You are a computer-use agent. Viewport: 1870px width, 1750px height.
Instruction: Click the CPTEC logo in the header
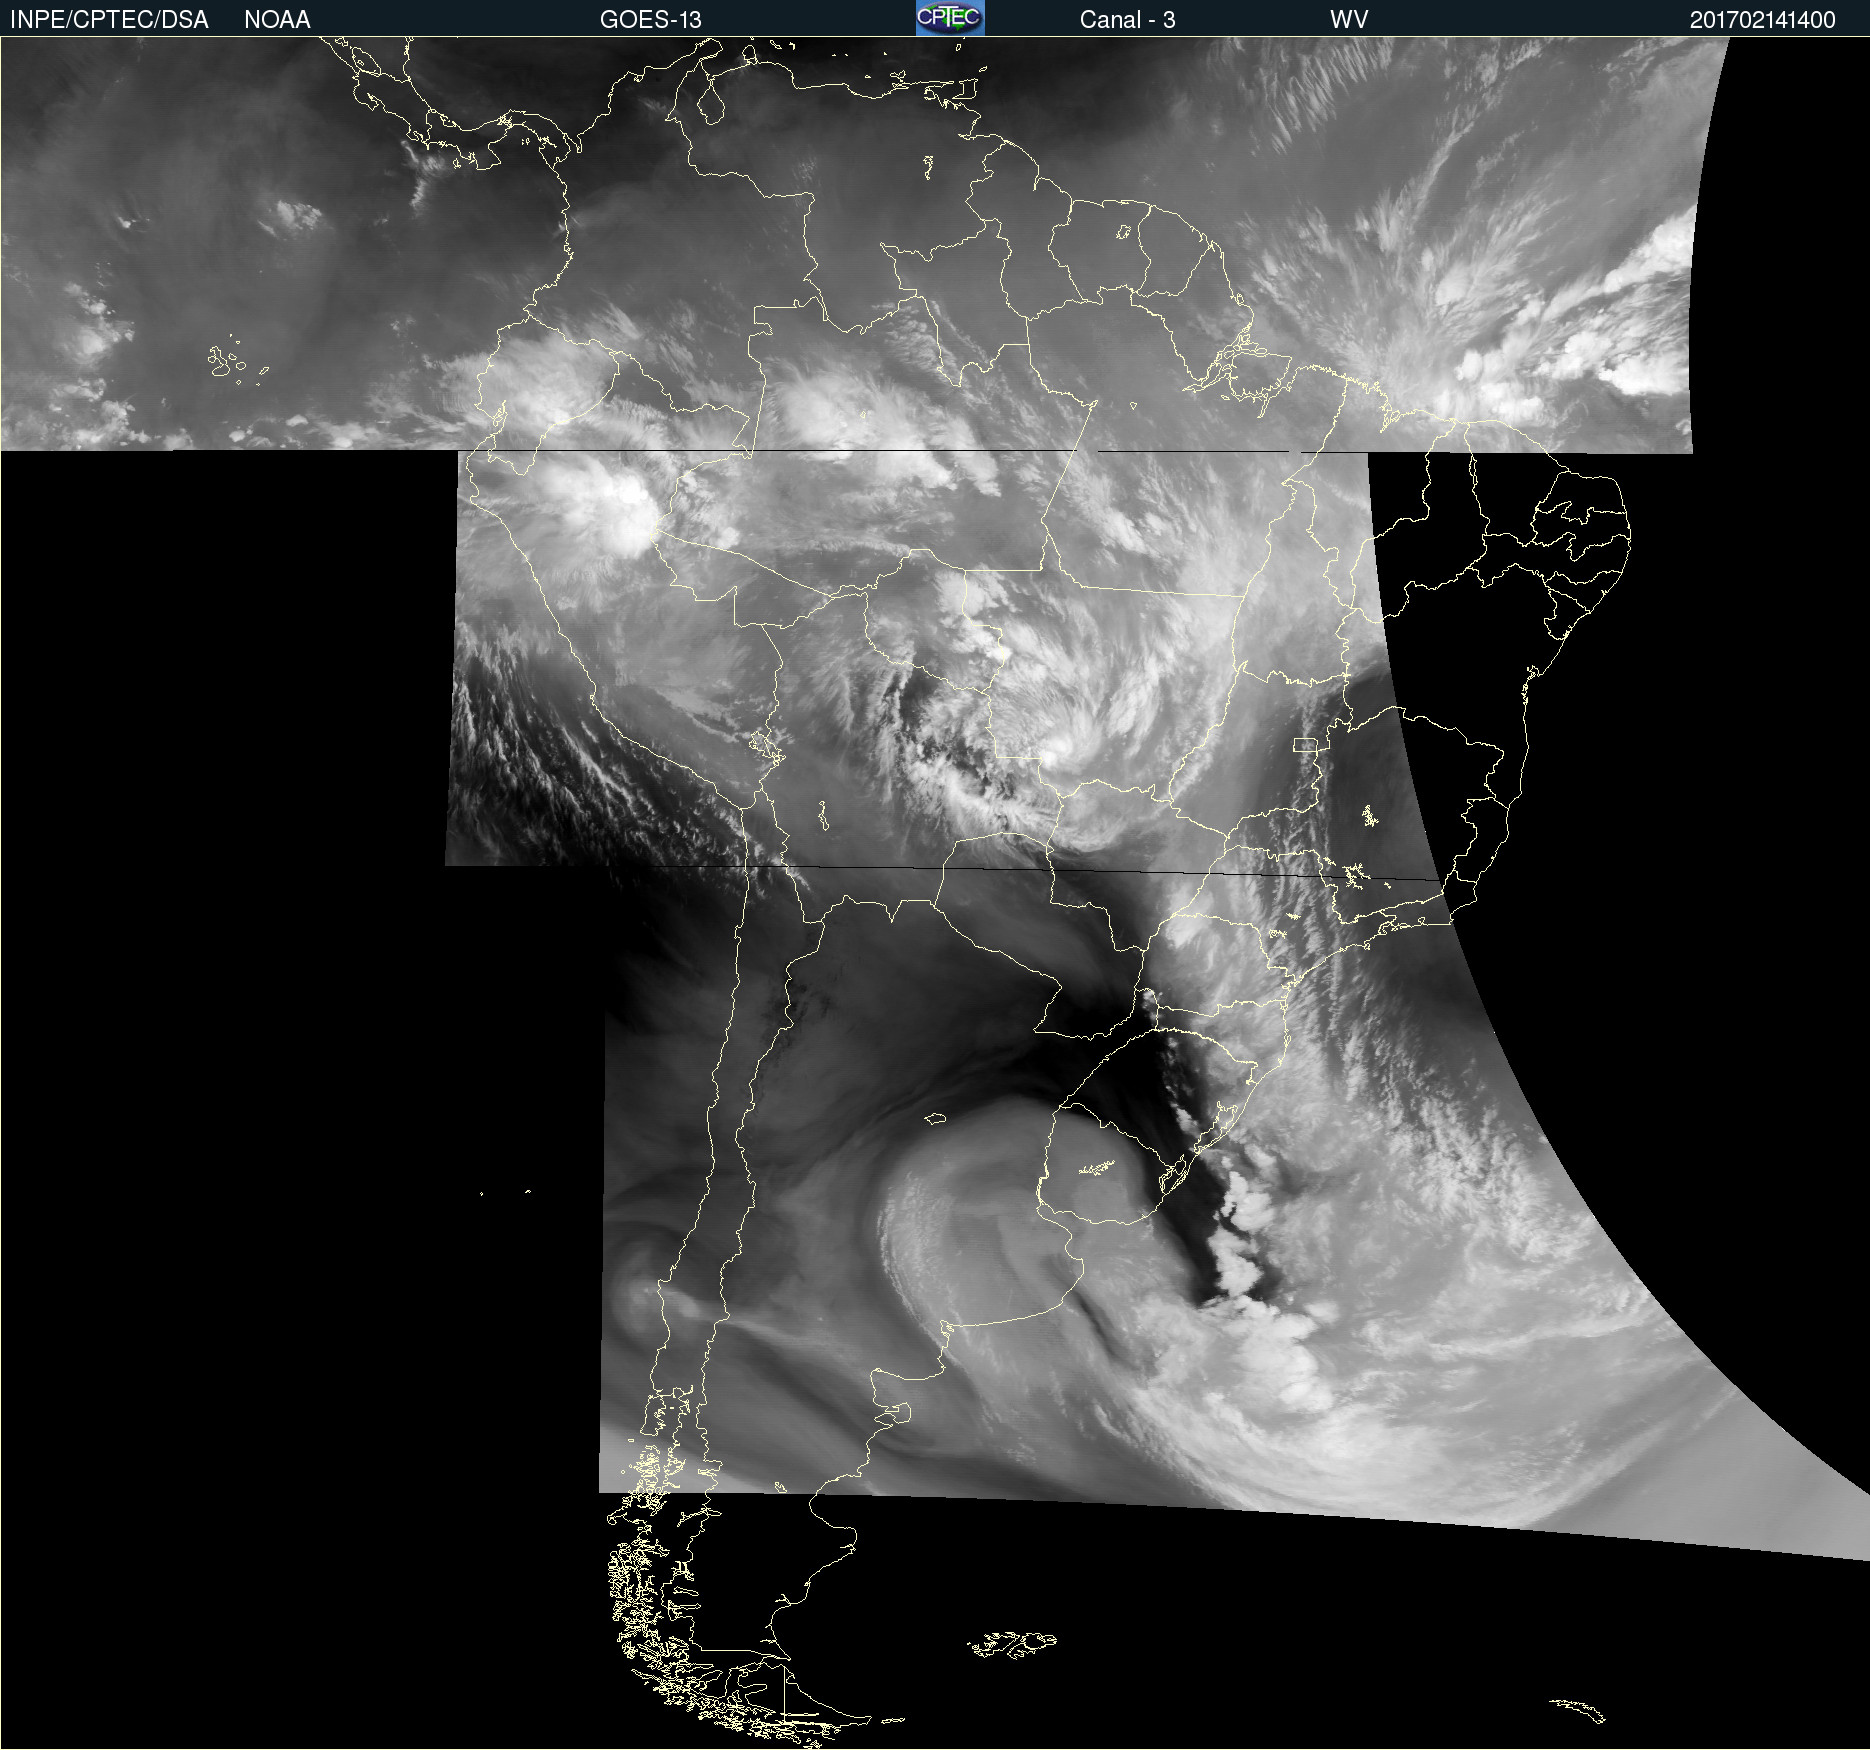pos(949,18)
